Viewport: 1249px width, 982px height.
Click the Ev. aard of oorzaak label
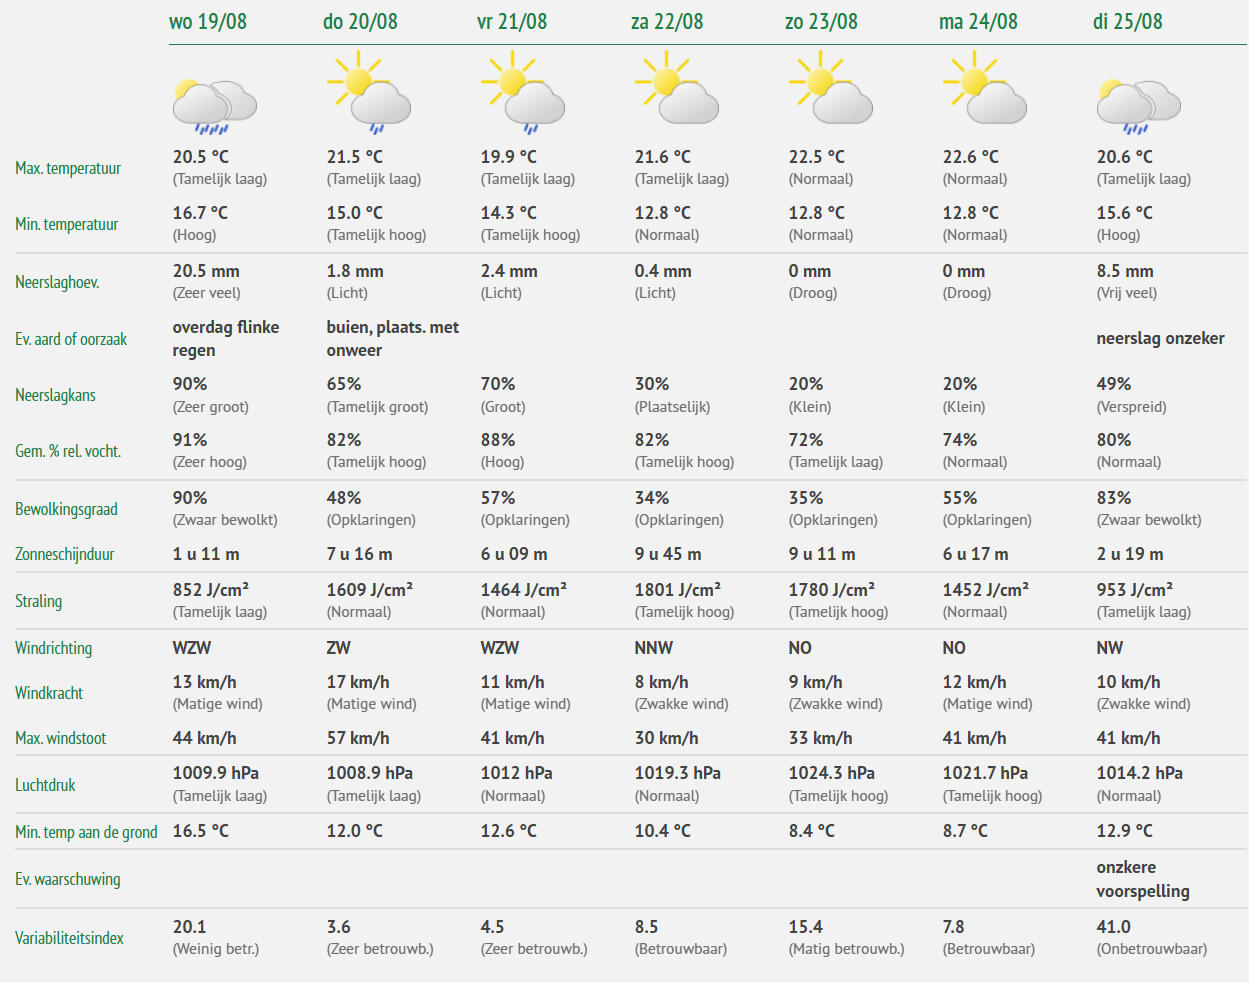(x=71, y=339)
